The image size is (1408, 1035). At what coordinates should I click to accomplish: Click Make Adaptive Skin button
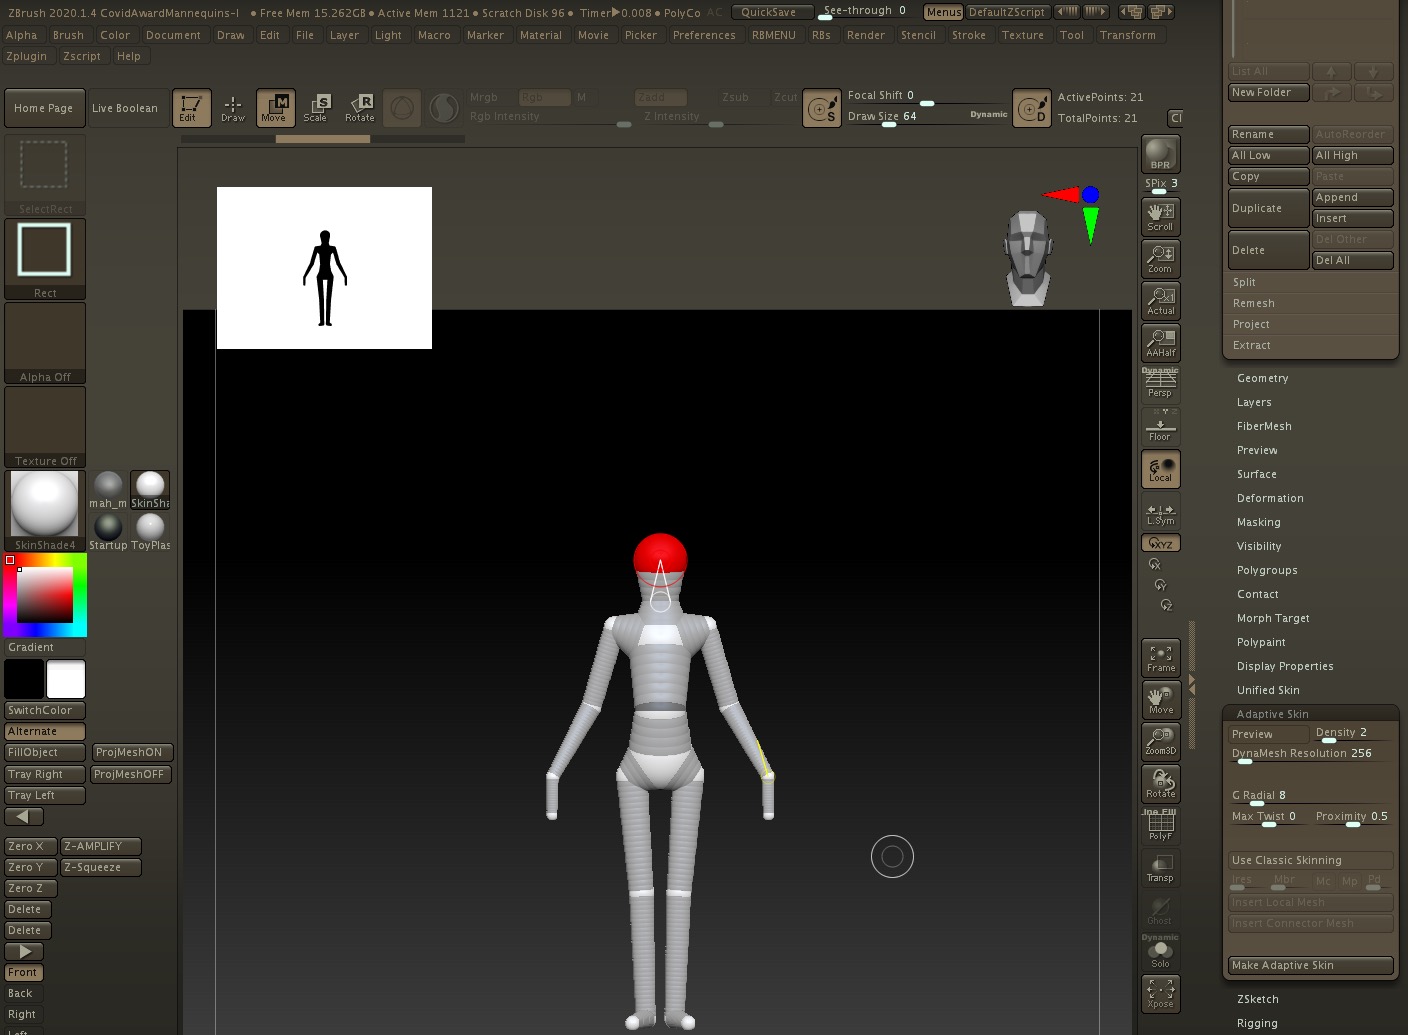coord(1309,965)
